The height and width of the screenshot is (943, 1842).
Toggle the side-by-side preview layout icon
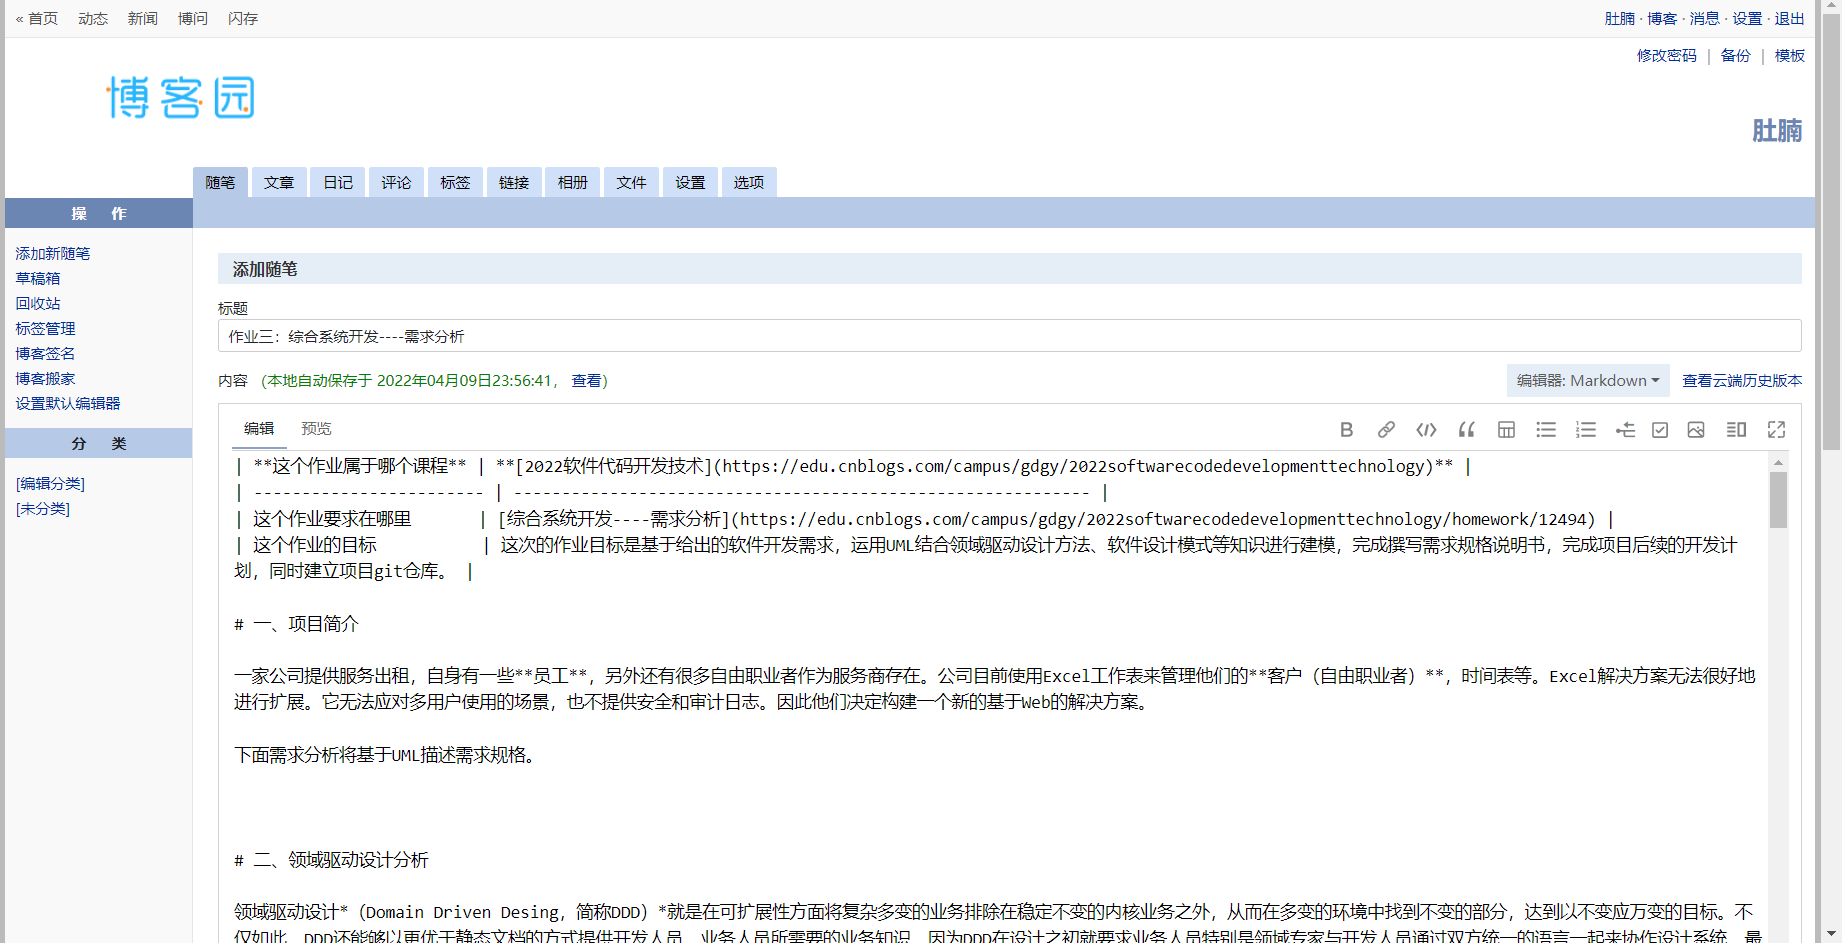(x=1736, y=430)
